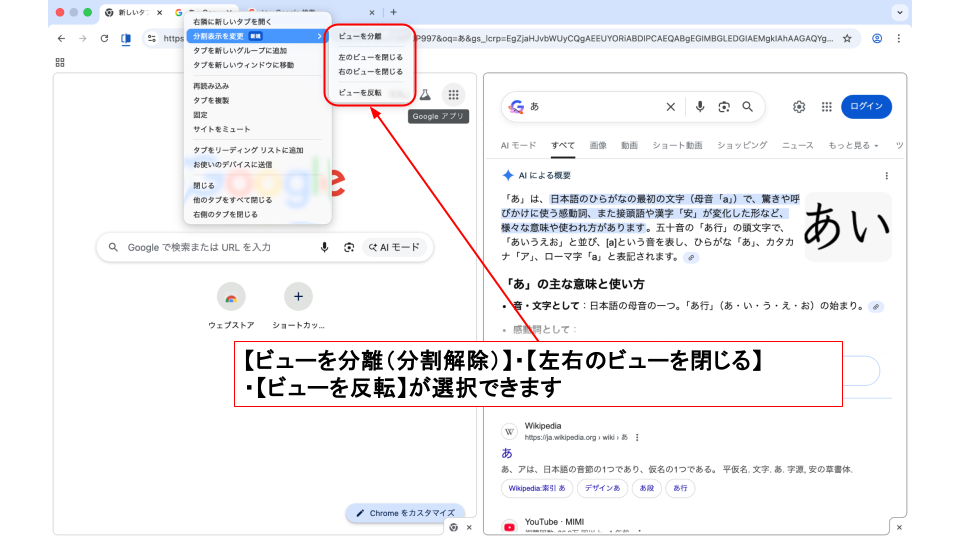Open the Wikipedia あ result link
Image resolution: width=960 pixels, height=540 pixels.
(506, 452)
